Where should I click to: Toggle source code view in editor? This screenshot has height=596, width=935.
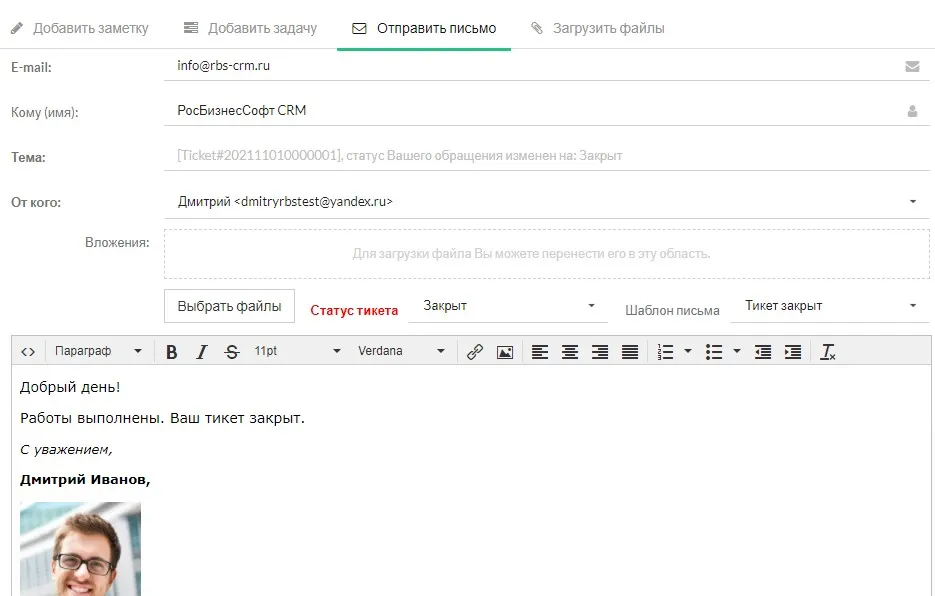28,352
